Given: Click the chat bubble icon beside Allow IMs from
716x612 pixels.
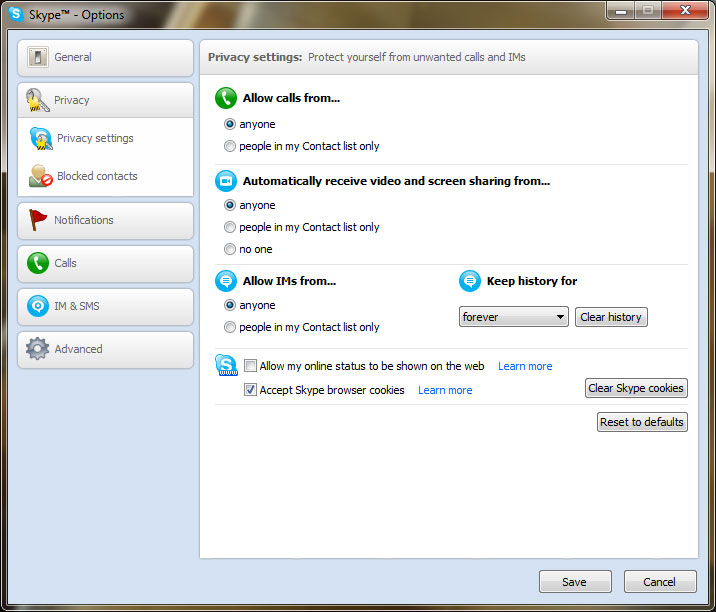Looking at the screenshot, I should click(x=226, y=281).
